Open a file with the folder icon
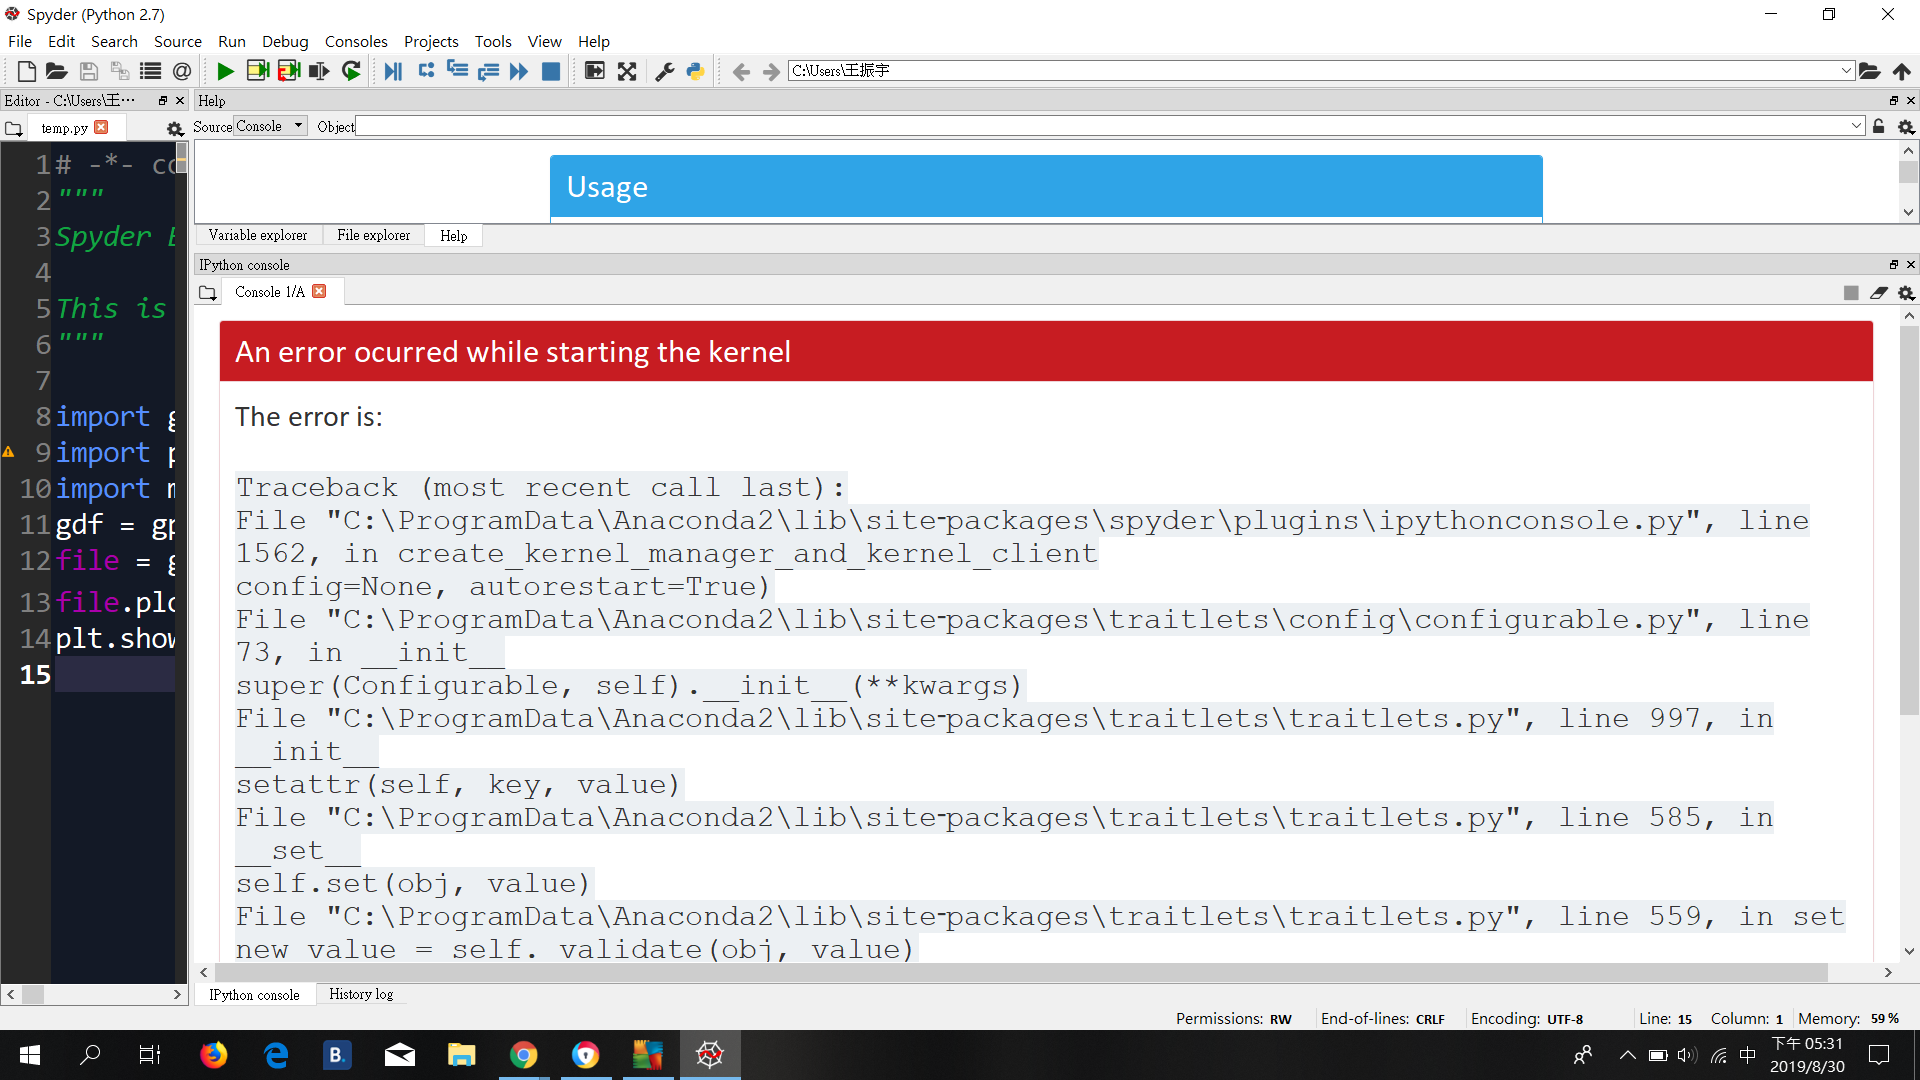The image size is (1920, 1080). (57, 71)
